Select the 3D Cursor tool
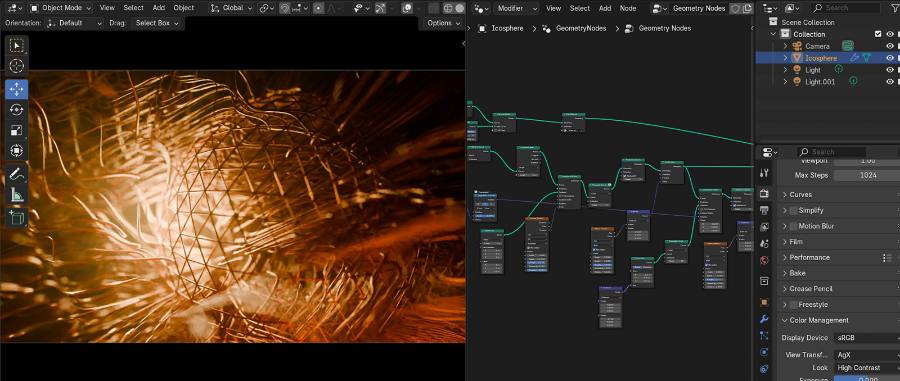The image size is (900, 381). tap(17, 65)
